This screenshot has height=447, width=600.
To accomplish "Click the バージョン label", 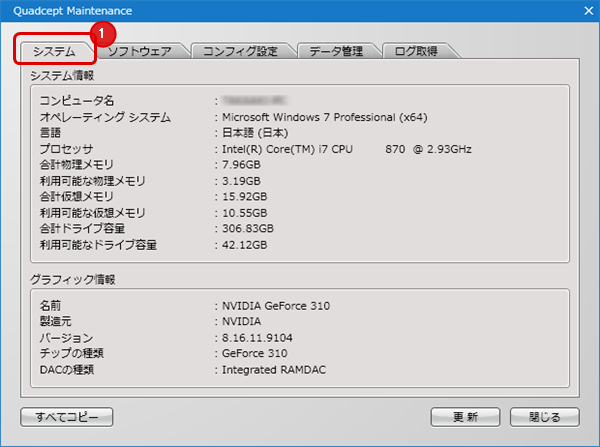I will [x=66, y=338].
